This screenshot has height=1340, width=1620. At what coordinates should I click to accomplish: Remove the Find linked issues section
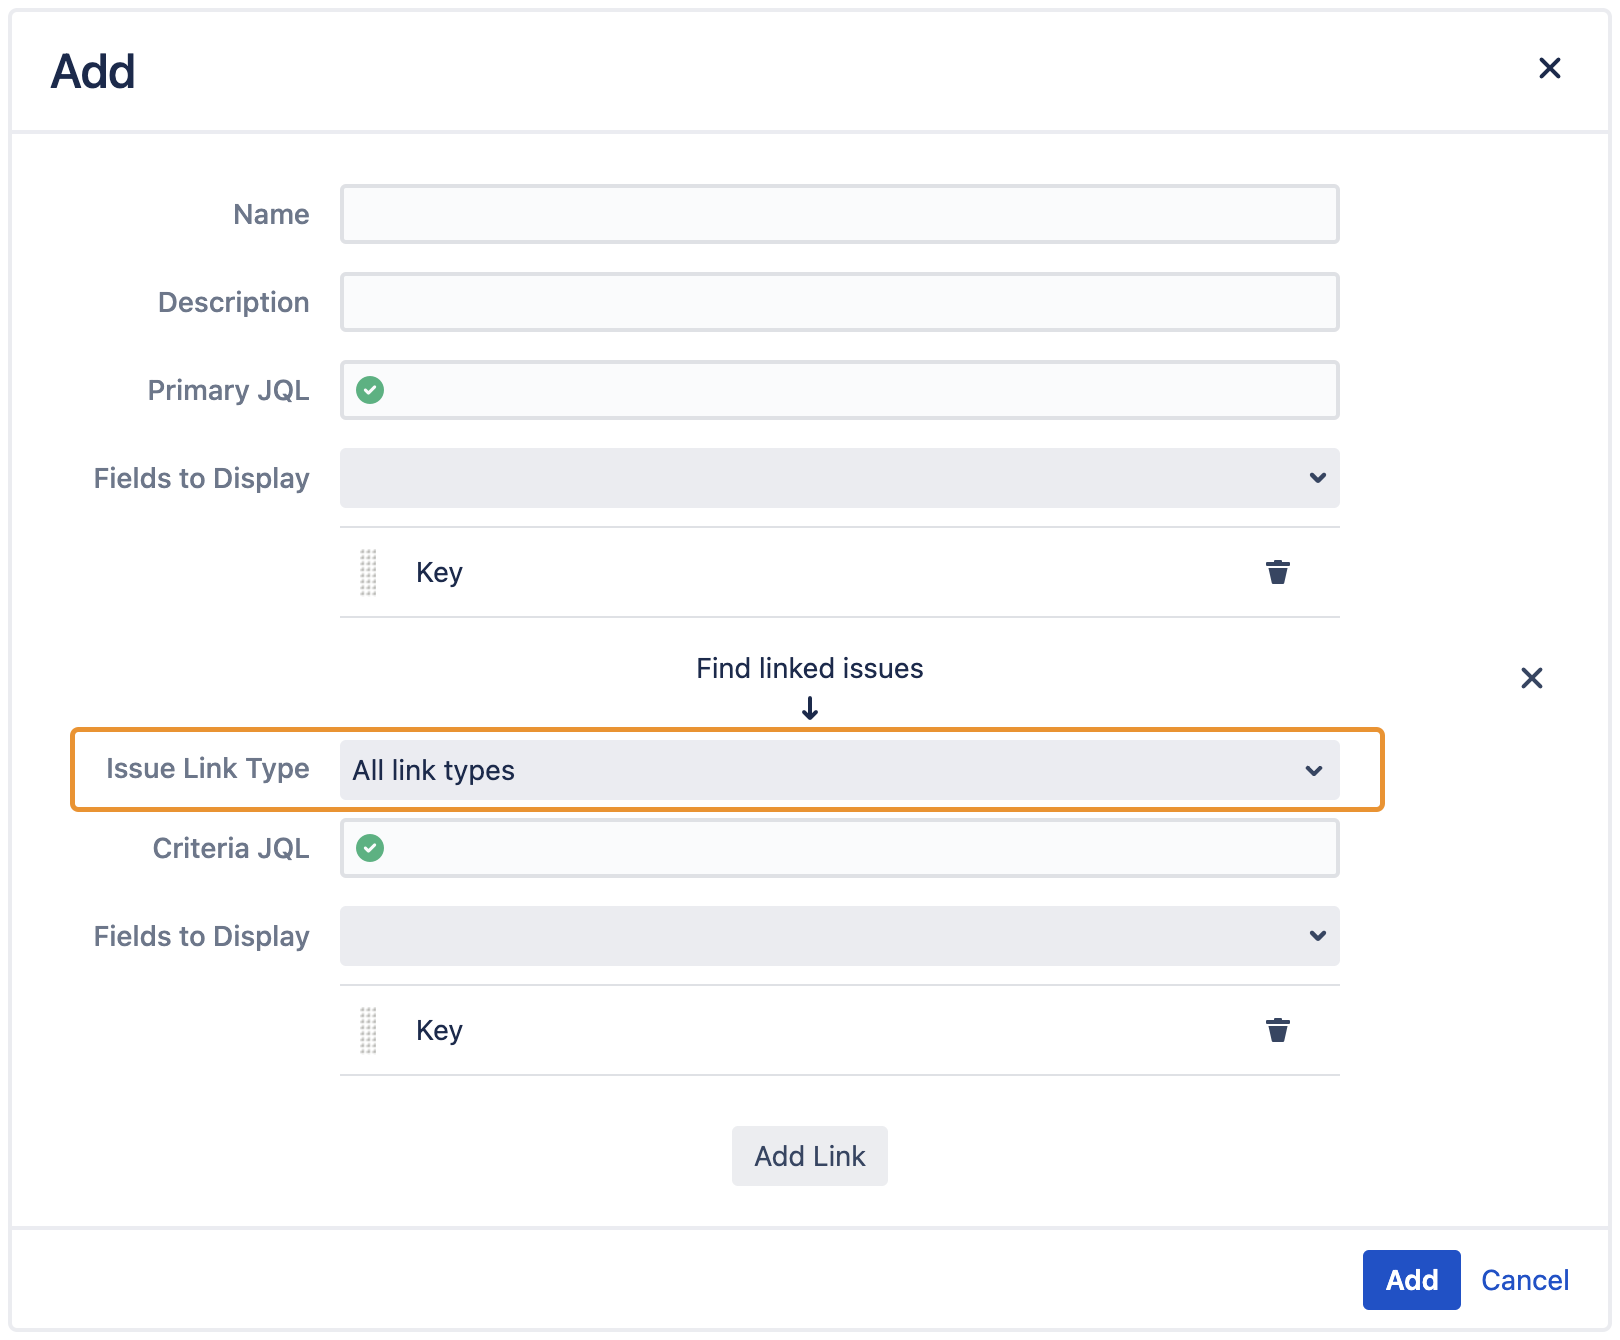(1531, 678)
